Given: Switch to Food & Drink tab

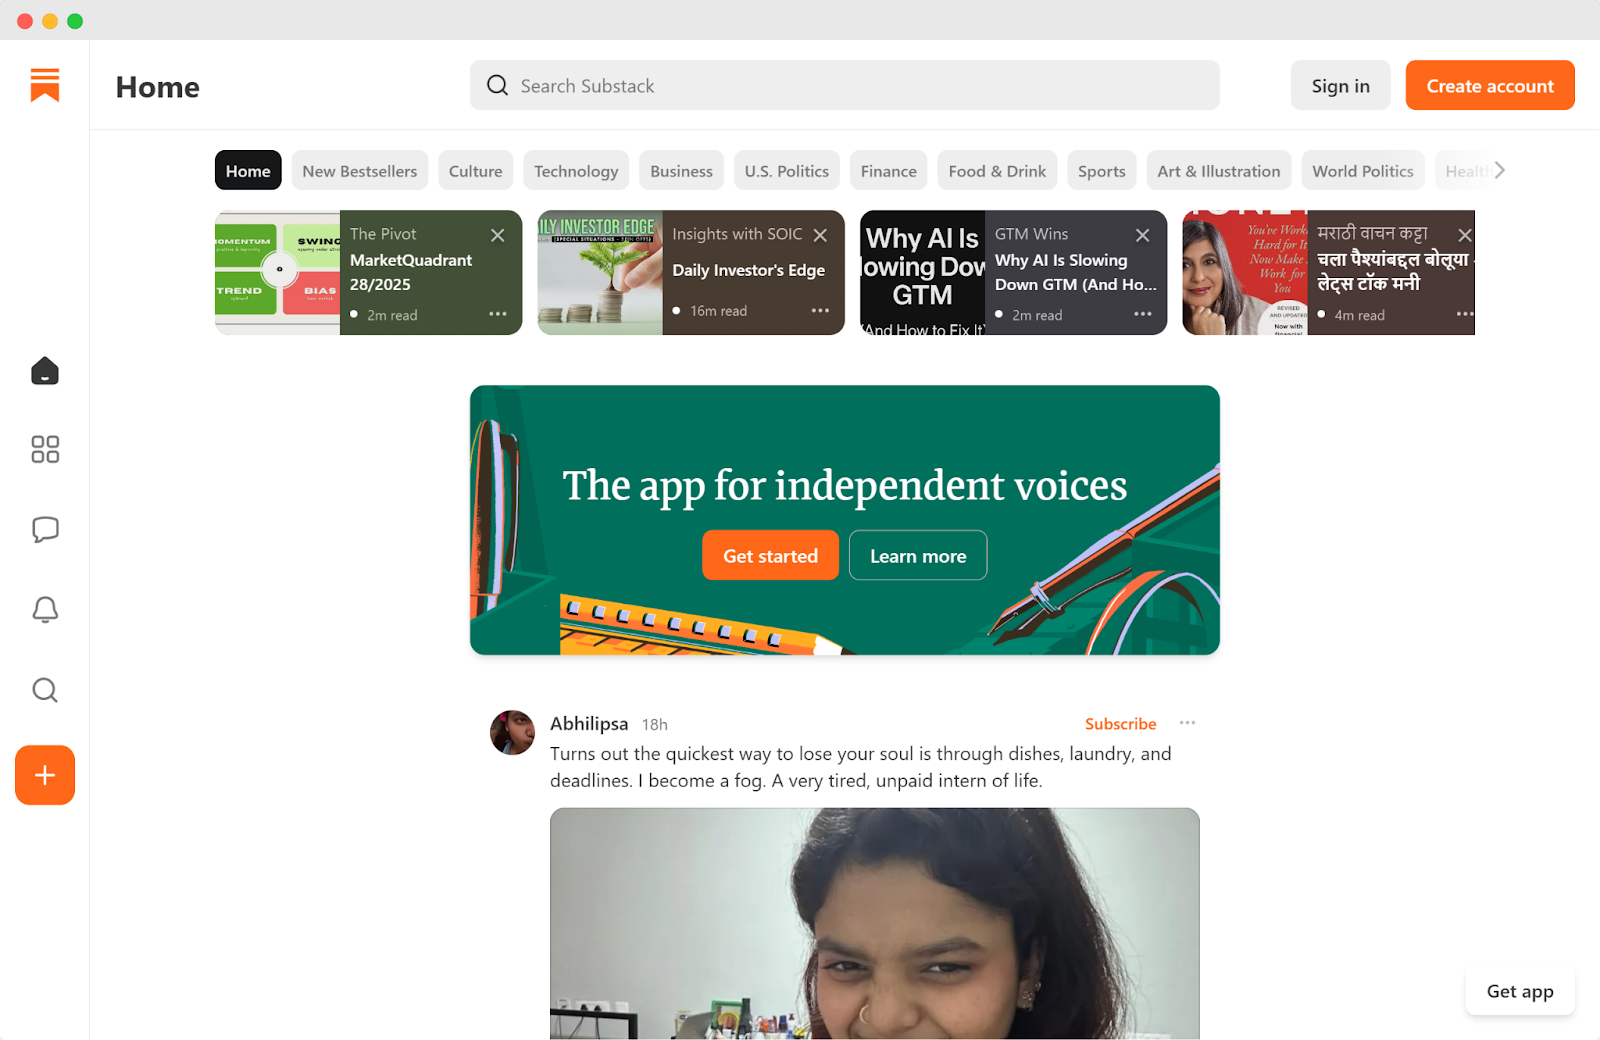Looking at the screenshot, I should [997, 170].
